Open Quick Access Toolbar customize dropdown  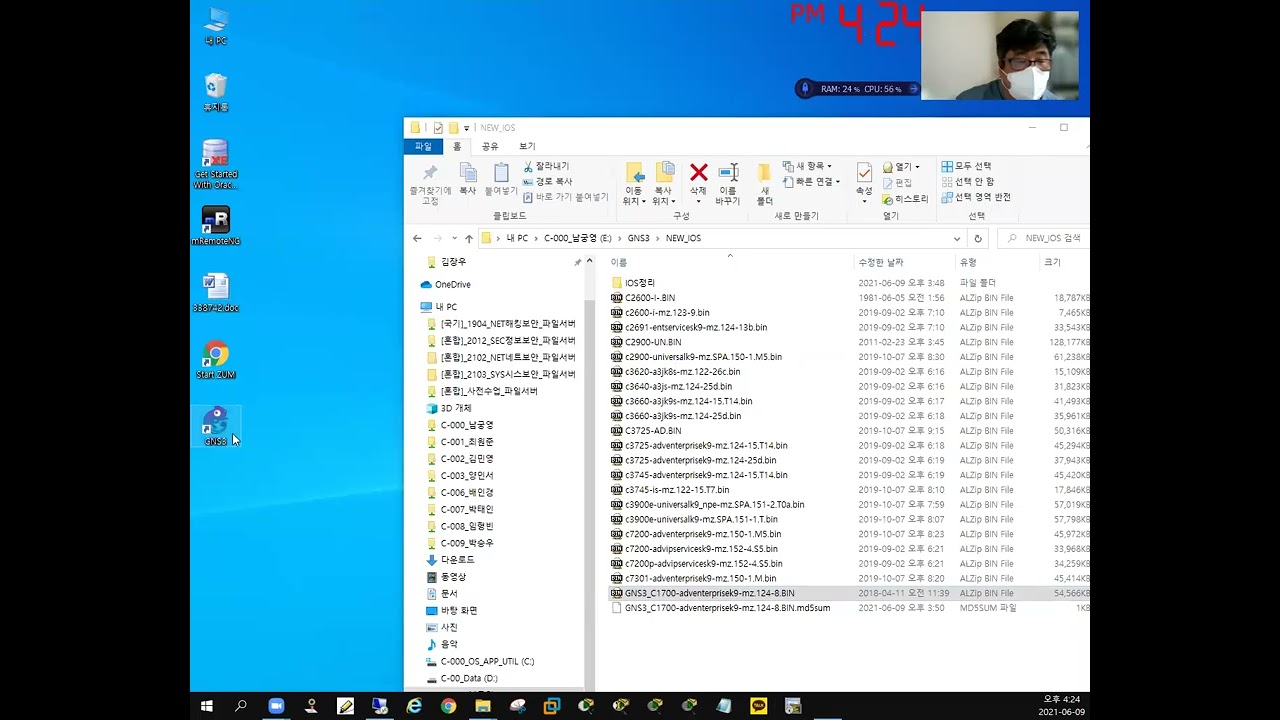pos(467,128)
